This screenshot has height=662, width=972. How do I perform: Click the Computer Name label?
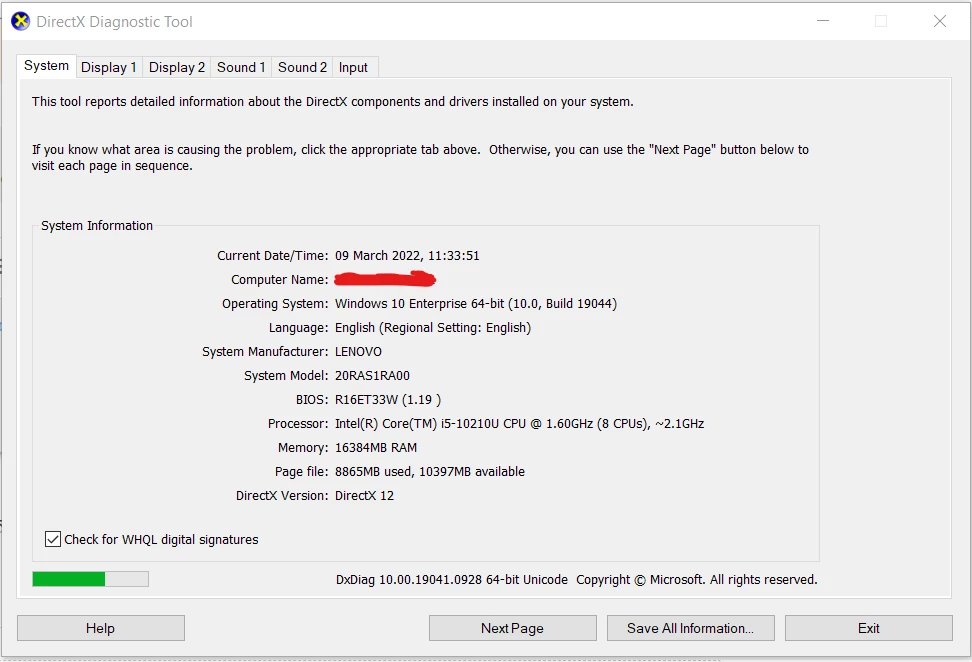coord(280,280)
